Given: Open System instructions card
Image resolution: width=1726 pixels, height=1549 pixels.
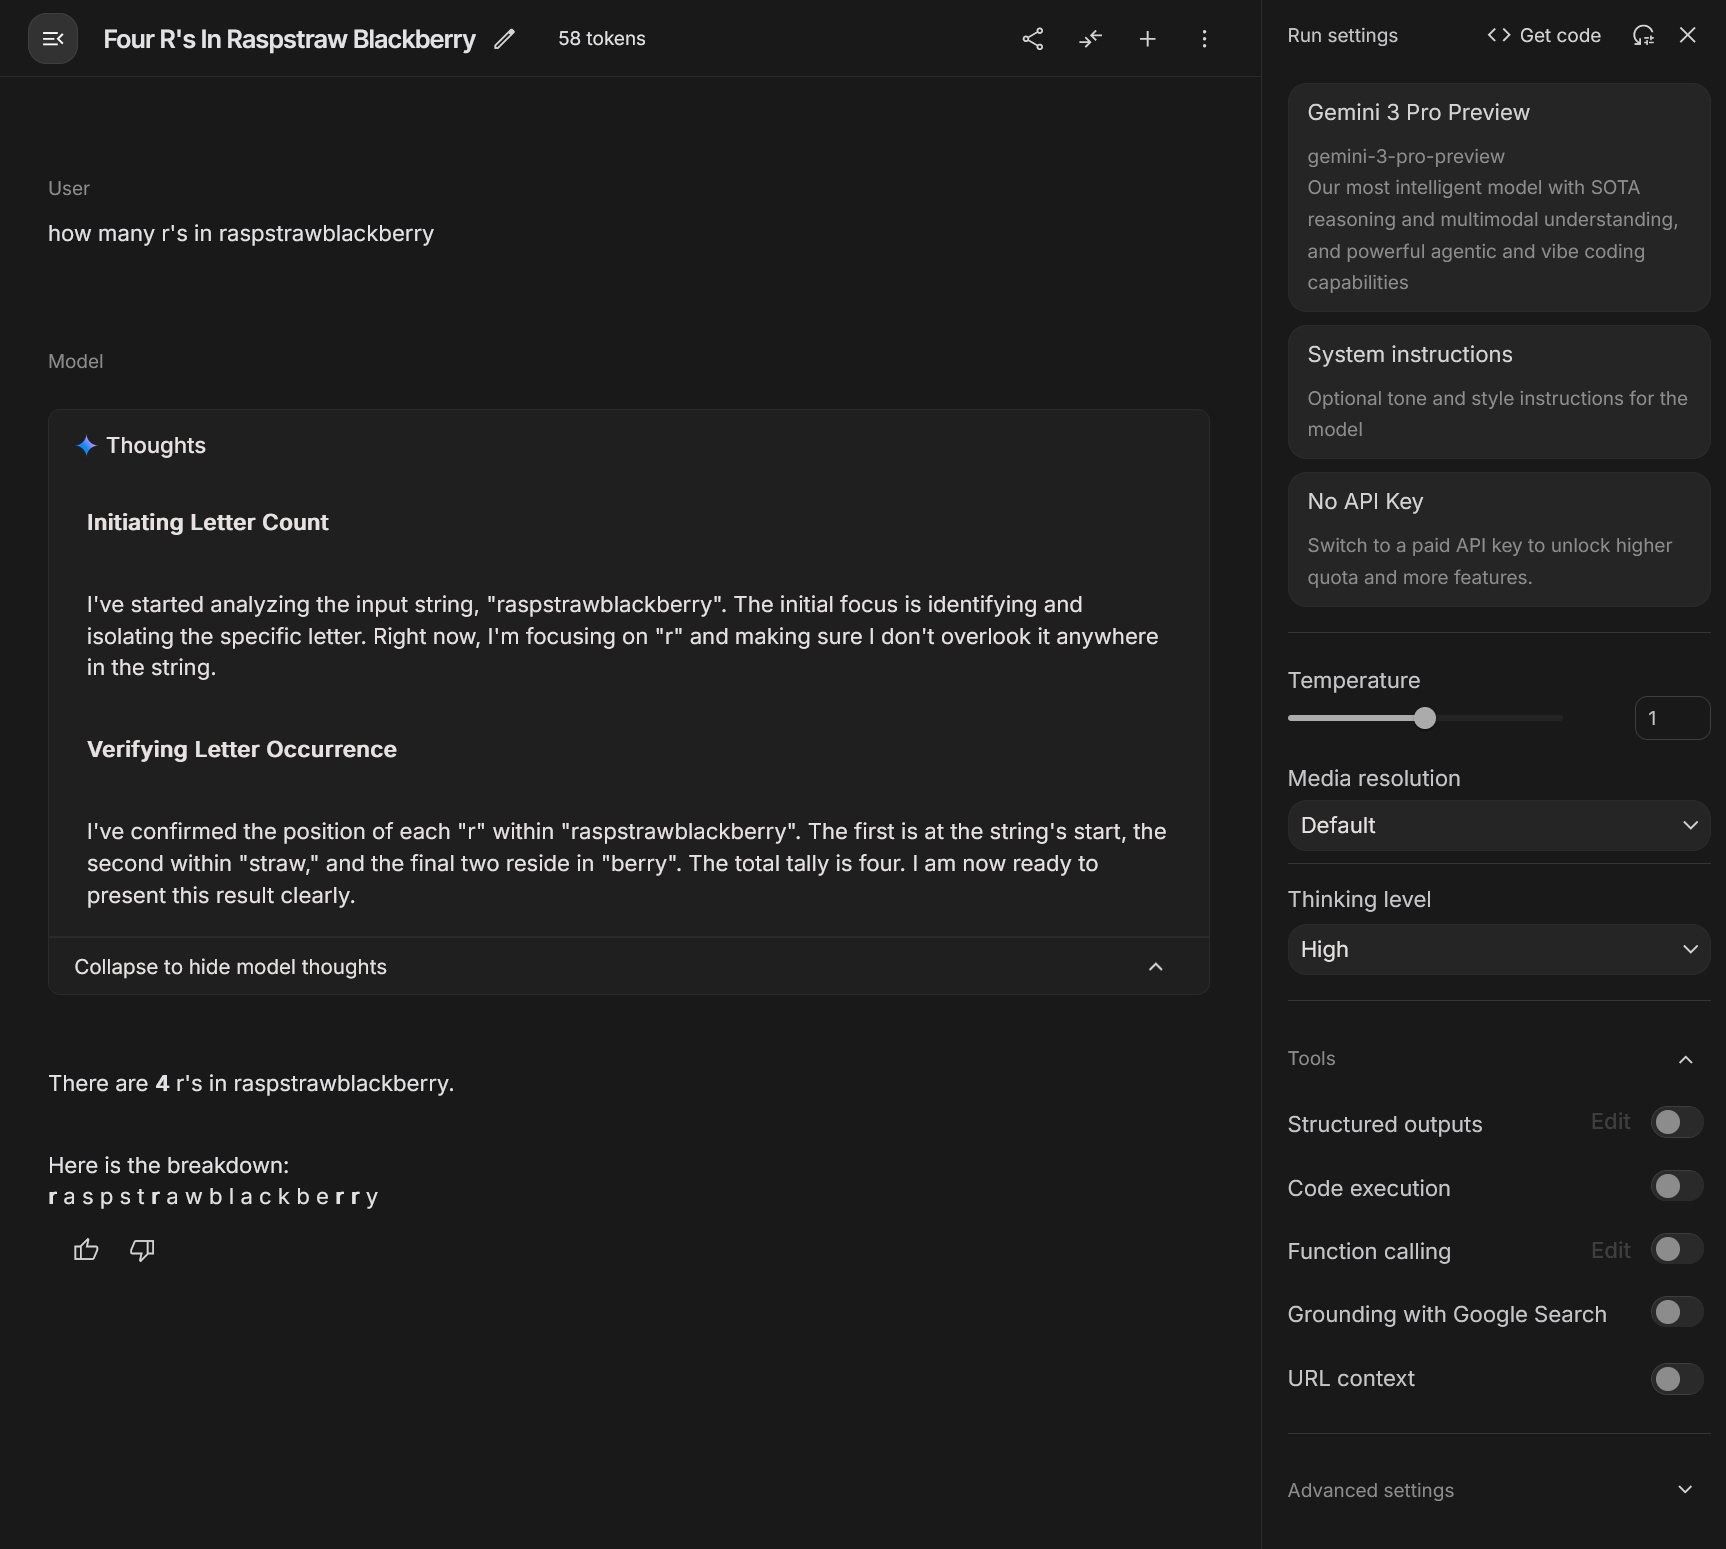Looking at the screenshot, I should (x=1499, y=392).
